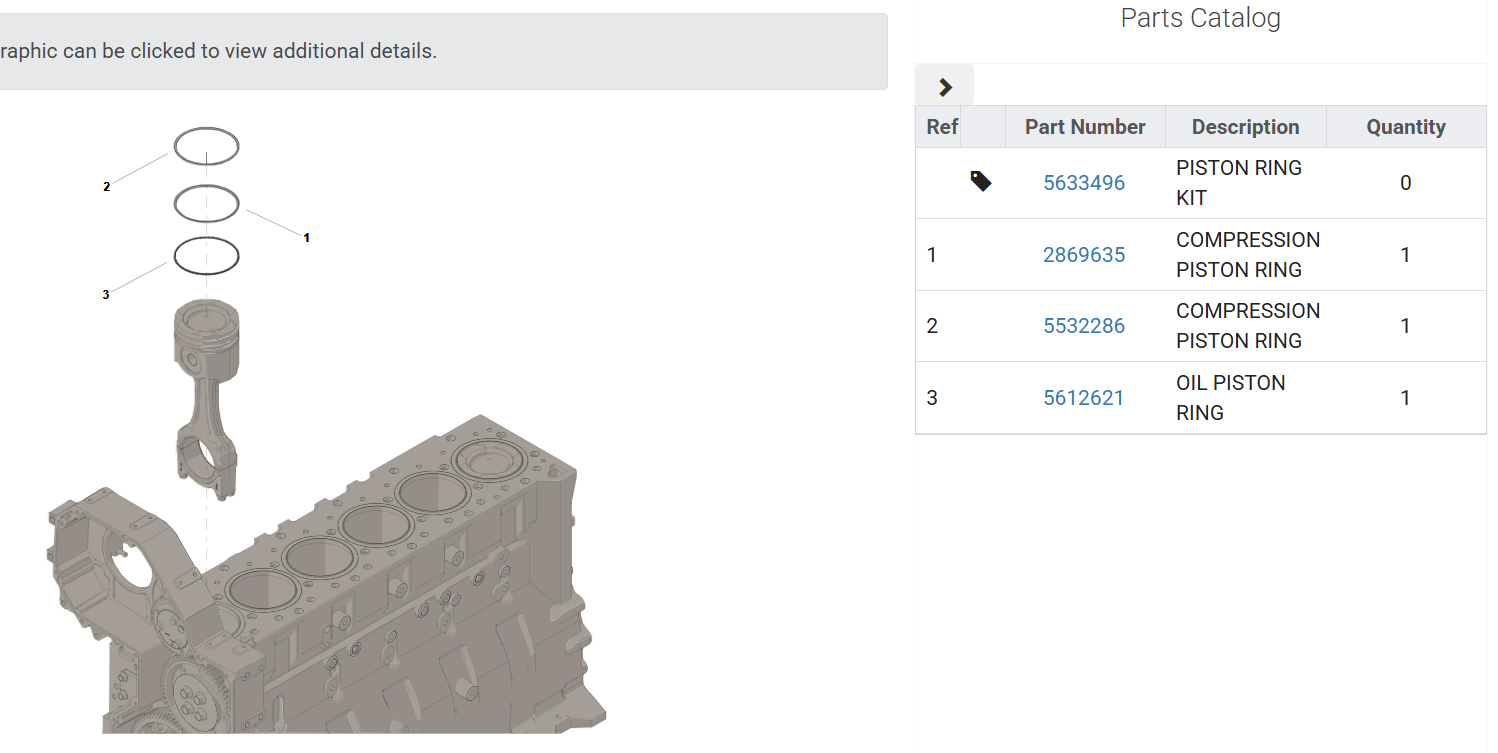Click callout number 1 in the diagram
Screen dimensions: 1498x753
coord(306,238)
